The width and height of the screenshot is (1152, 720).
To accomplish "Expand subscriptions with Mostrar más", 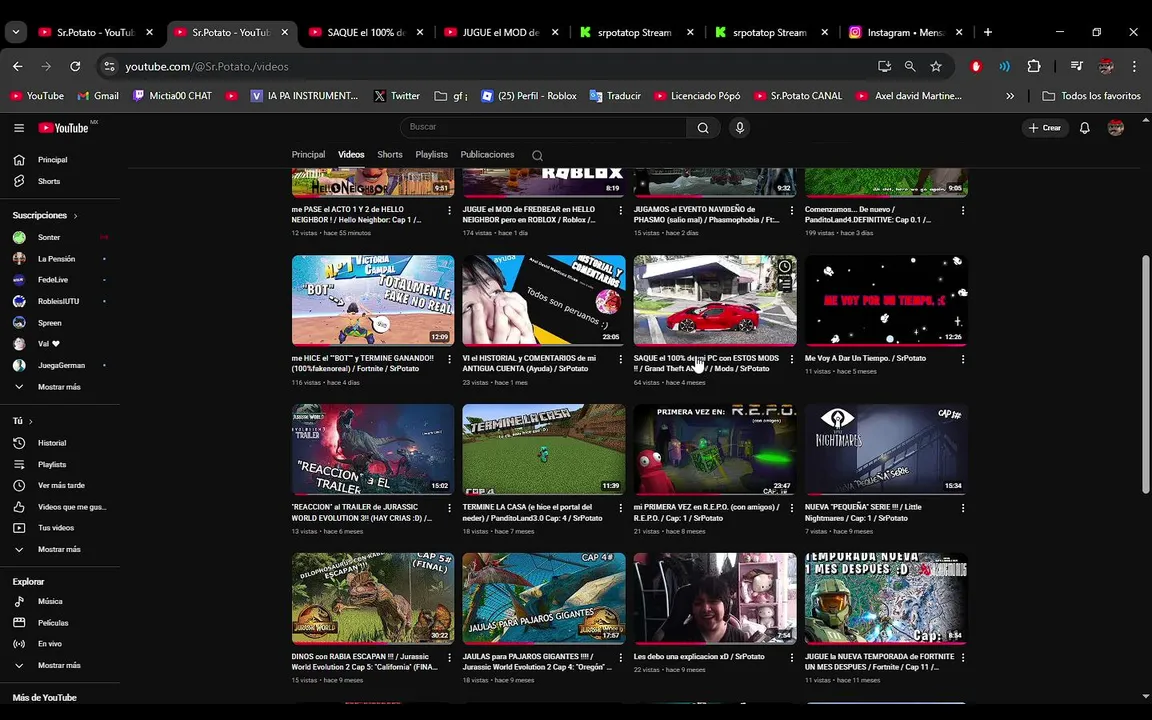I will pos(60,386).
